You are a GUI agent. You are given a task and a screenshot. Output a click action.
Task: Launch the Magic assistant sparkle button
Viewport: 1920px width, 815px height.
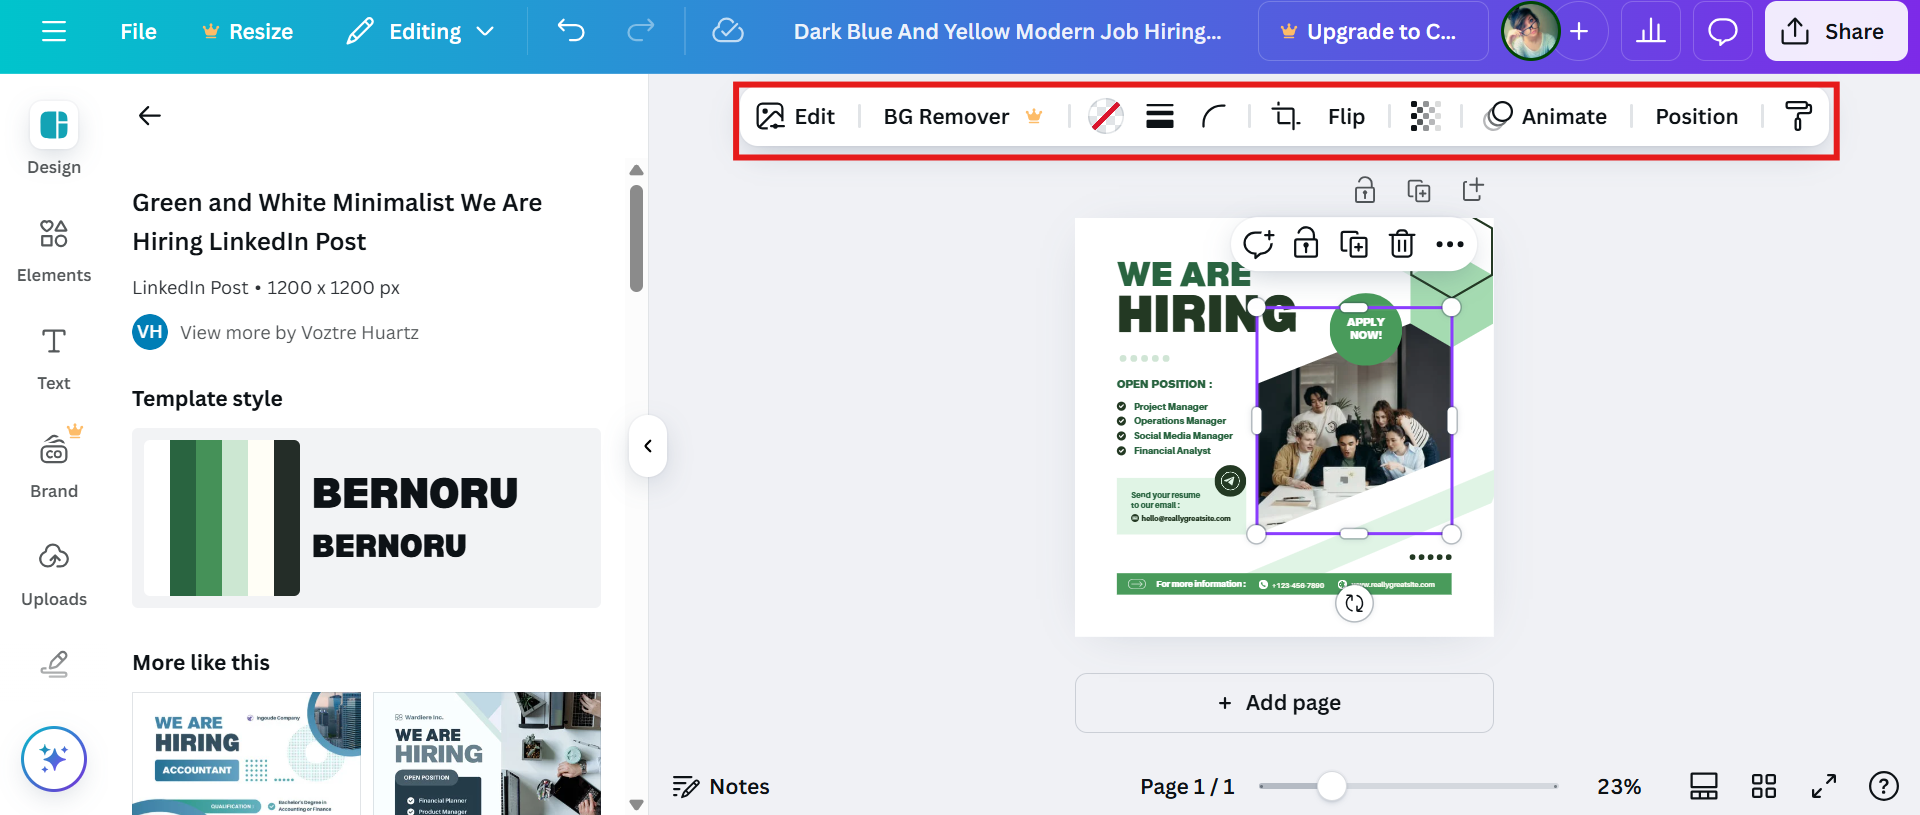[x=54, y=758]
